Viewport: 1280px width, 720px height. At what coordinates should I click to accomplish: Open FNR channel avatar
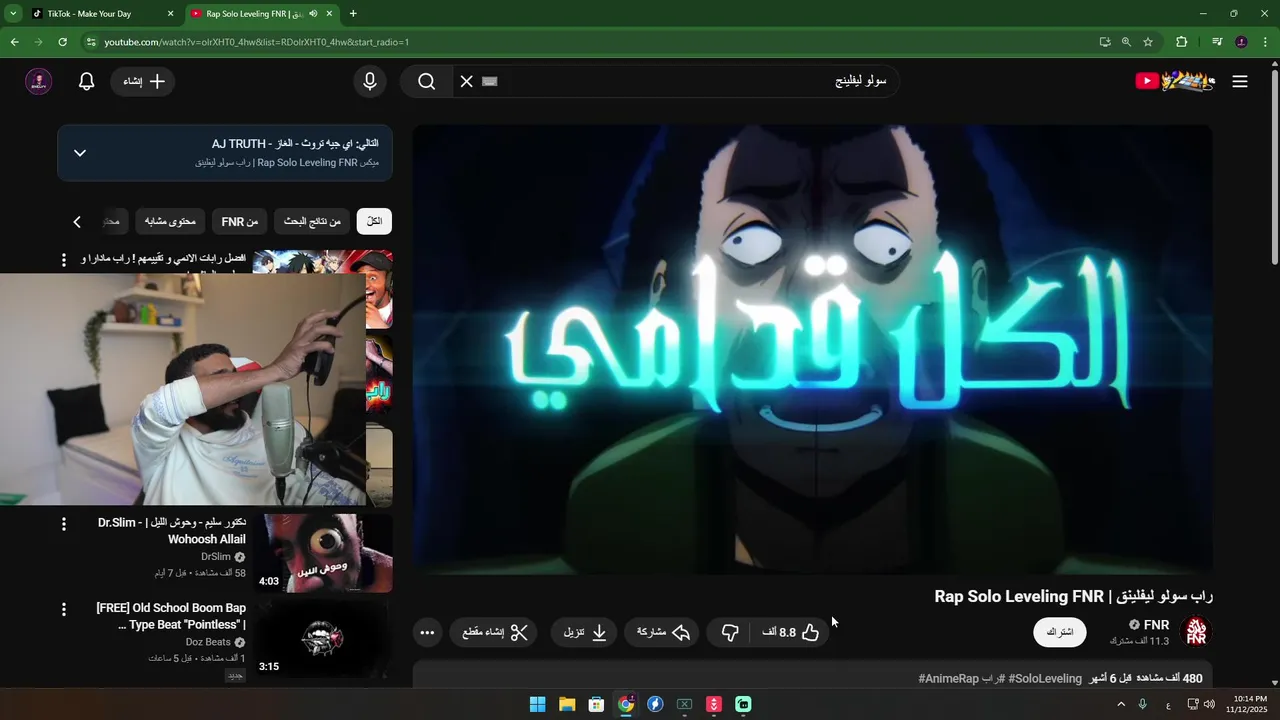click(x=1196, y=632)
